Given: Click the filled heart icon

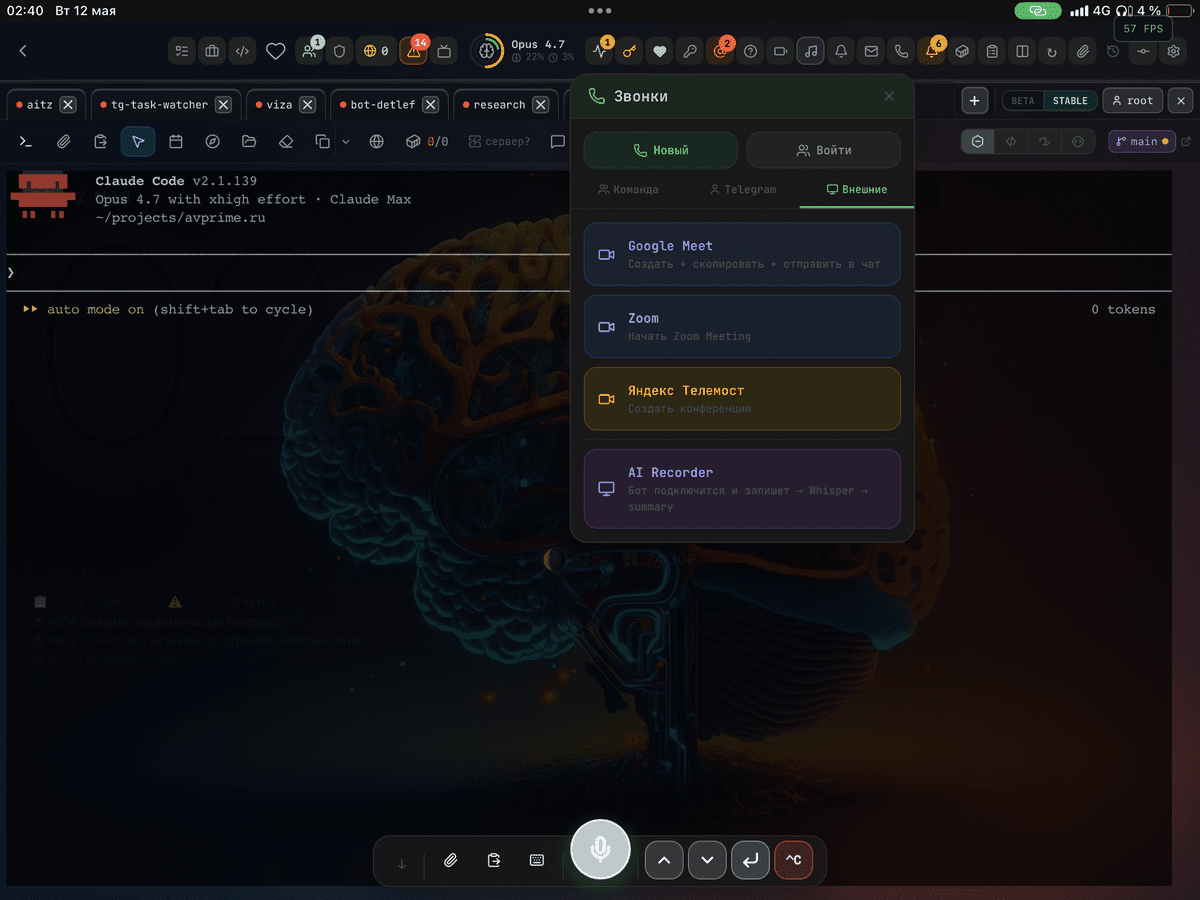Looking at the screenshot, I should pyautogui.click(x=660, y=51).
